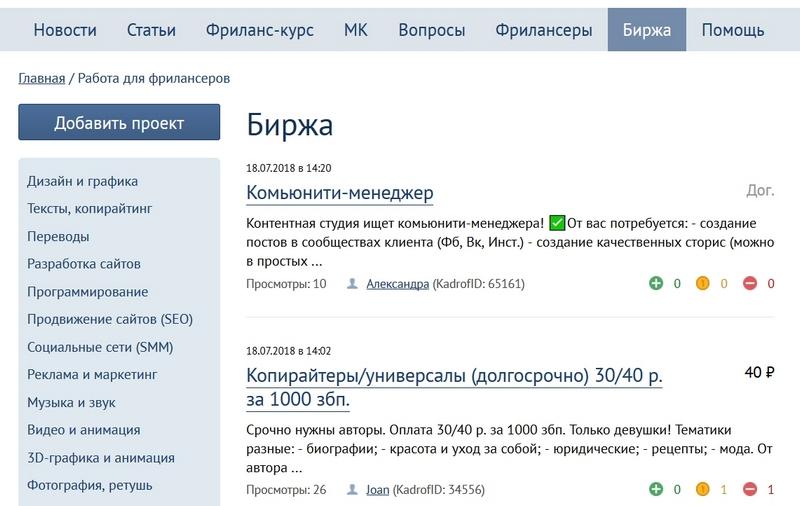The image size is (800, 506).
Task: Click user icon next to Александра
Action: pos(352,284)
